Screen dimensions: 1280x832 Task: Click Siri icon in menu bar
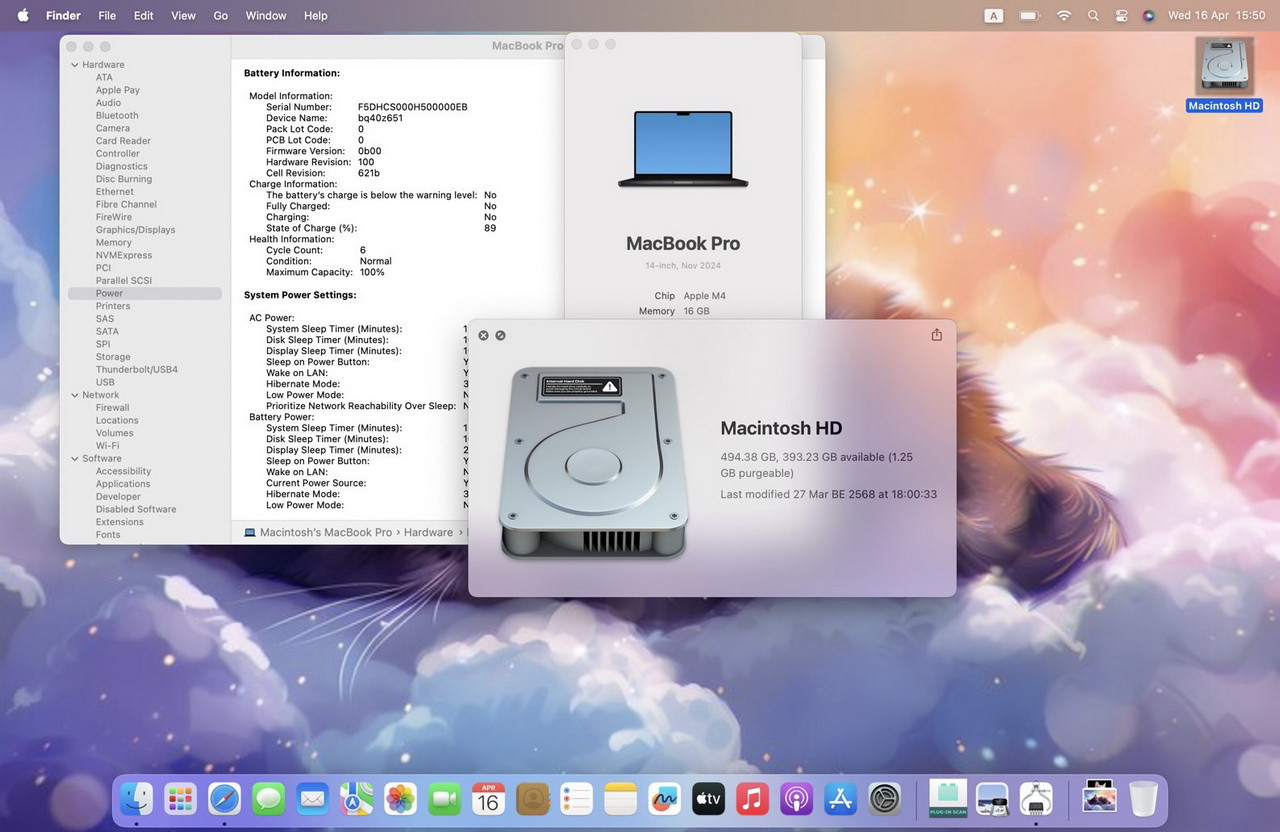coord(1149,16)
